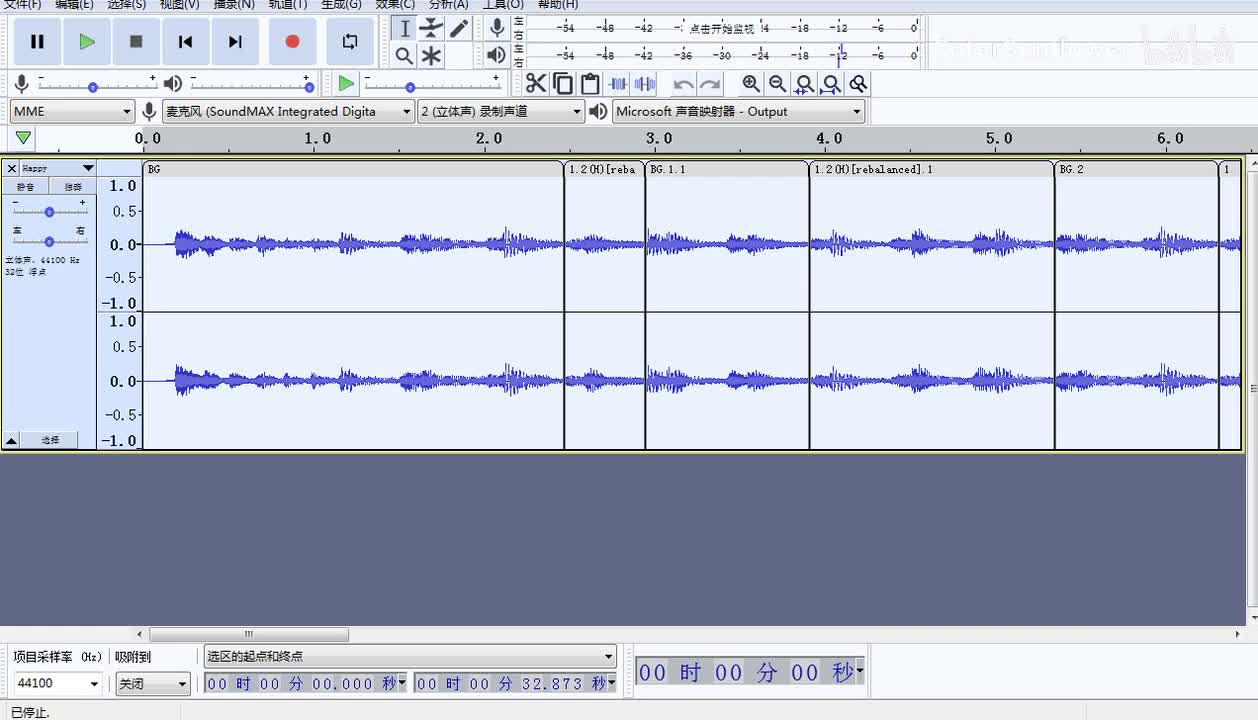Adjust the recording volume slider
Screen dimensions: 1258x720
[x=97, y=85]
